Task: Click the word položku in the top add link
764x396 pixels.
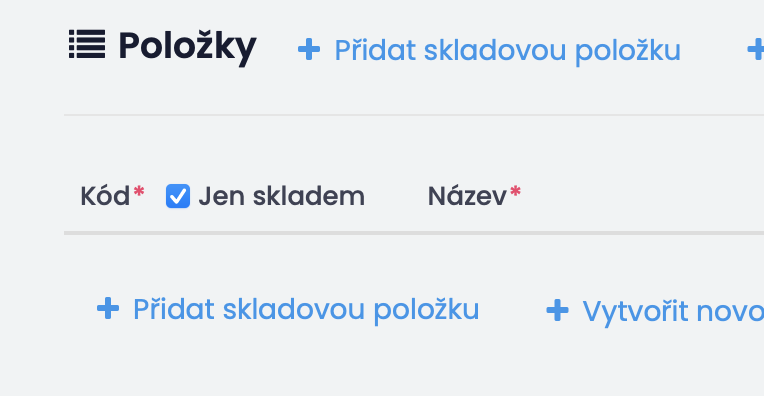Action: (628, 51)
